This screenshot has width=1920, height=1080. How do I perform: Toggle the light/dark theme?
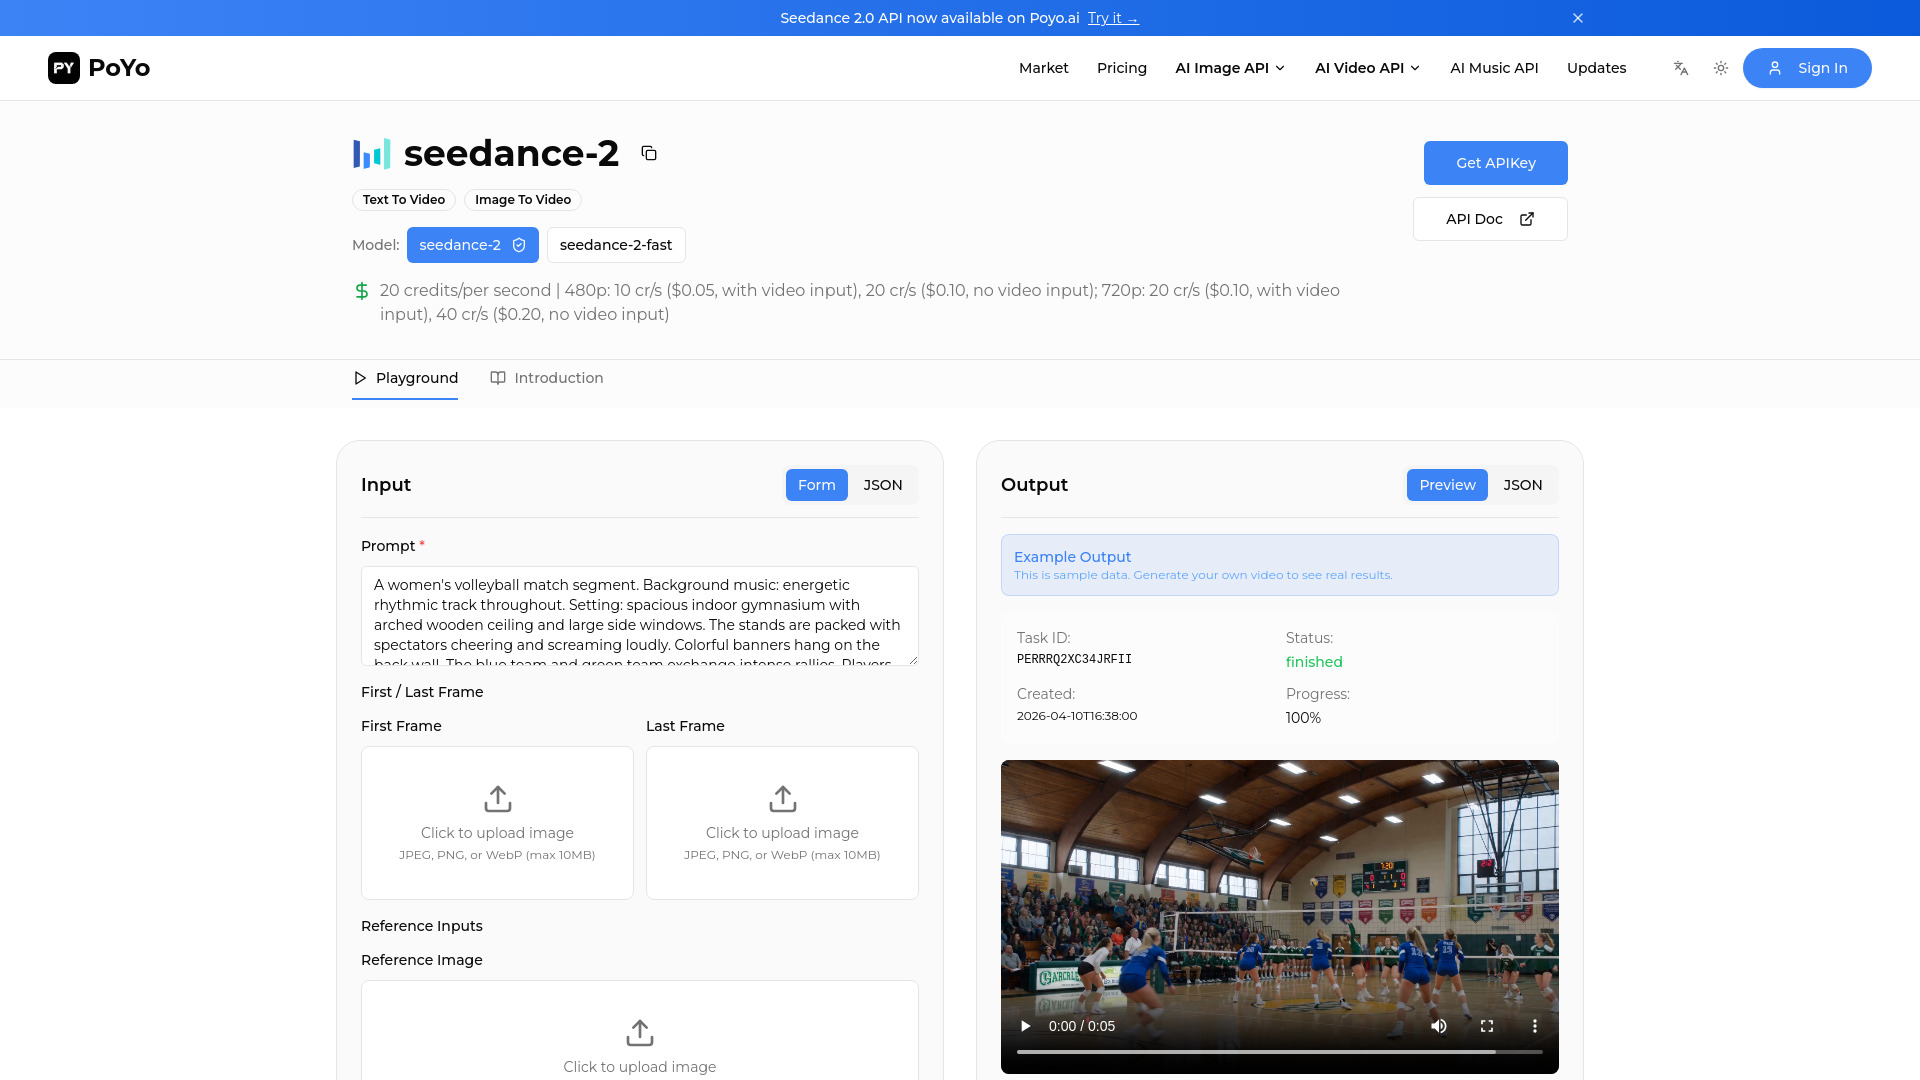[1720, 68]
